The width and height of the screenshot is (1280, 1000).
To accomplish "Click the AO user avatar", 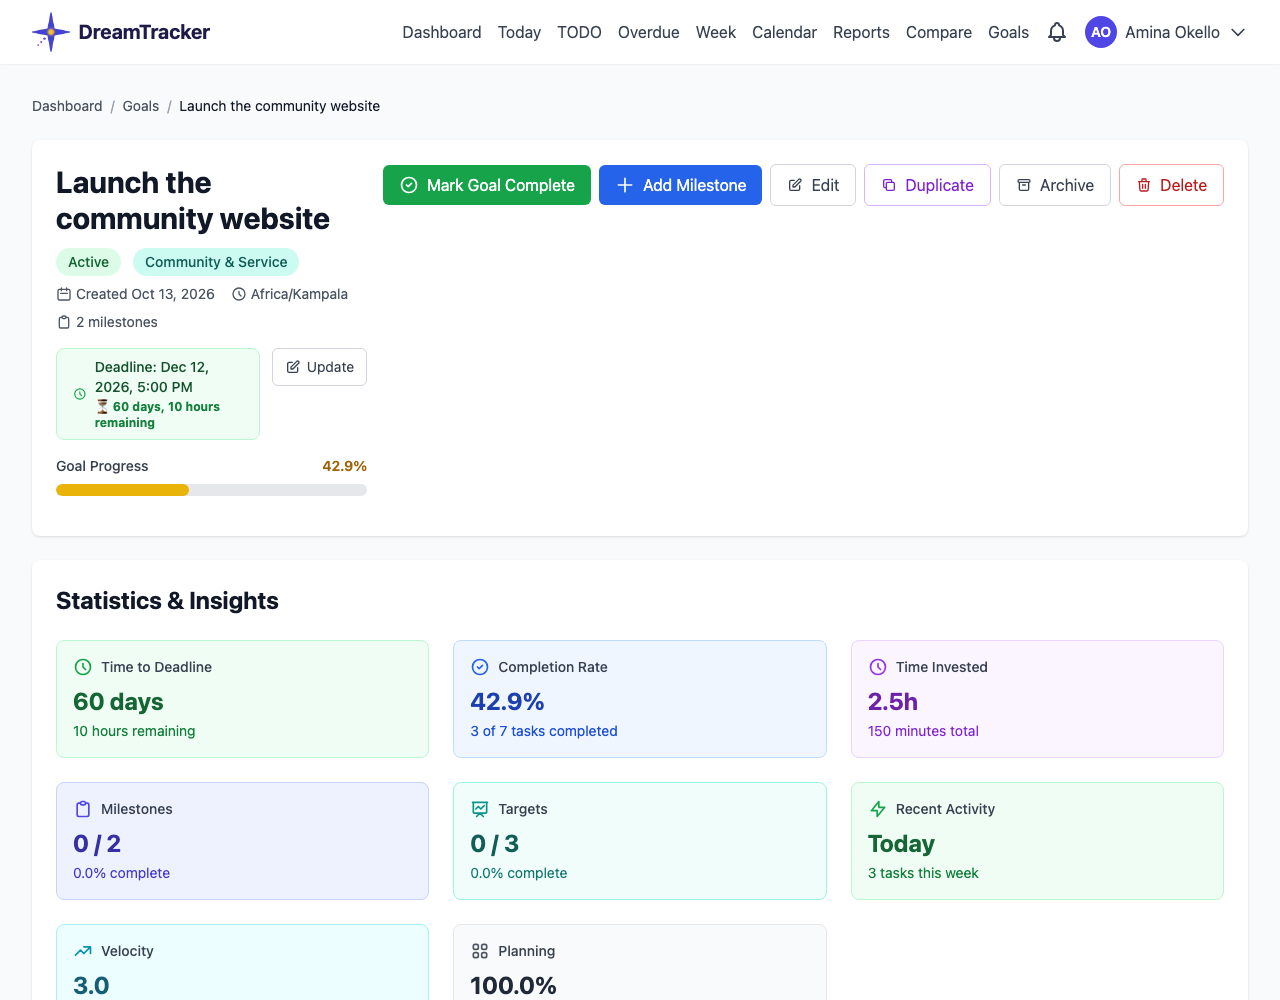I will (x=1101, y=32).
